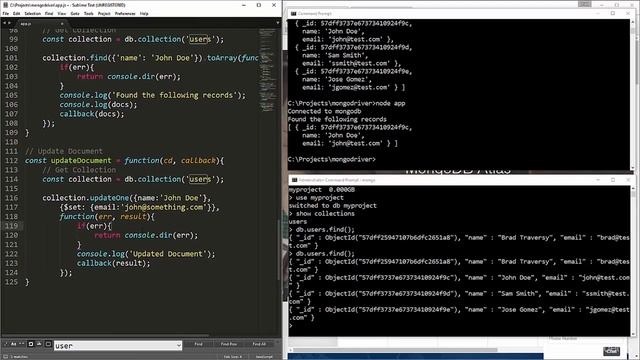Click the Find All button

[x=259, y=344]
